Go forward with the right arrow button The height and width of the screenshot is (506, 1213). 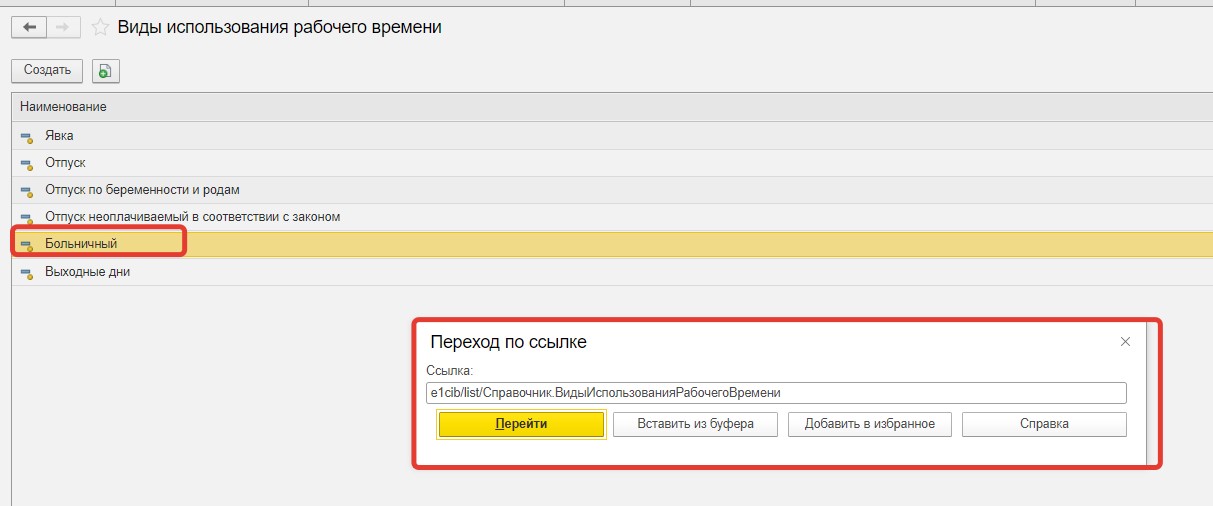[62, 27]
